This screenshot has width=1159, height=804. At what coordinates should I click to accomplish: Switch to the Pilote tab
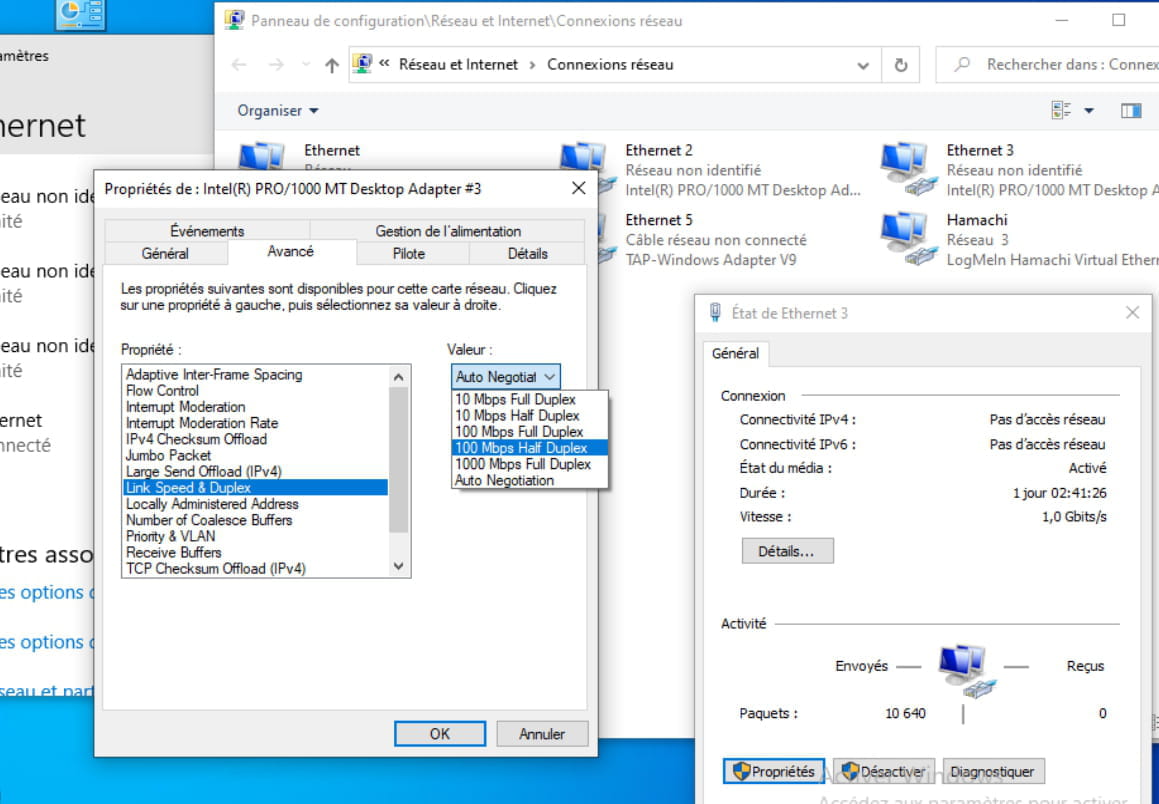pos(409,253)
